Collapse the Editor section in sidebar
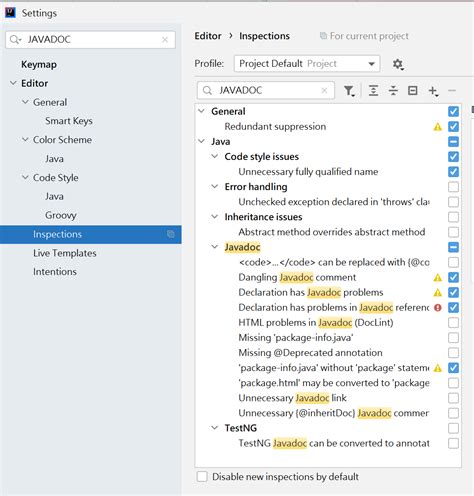Image resolution: width=474 pixels, height=496 pixels. [x=13, y=83]
